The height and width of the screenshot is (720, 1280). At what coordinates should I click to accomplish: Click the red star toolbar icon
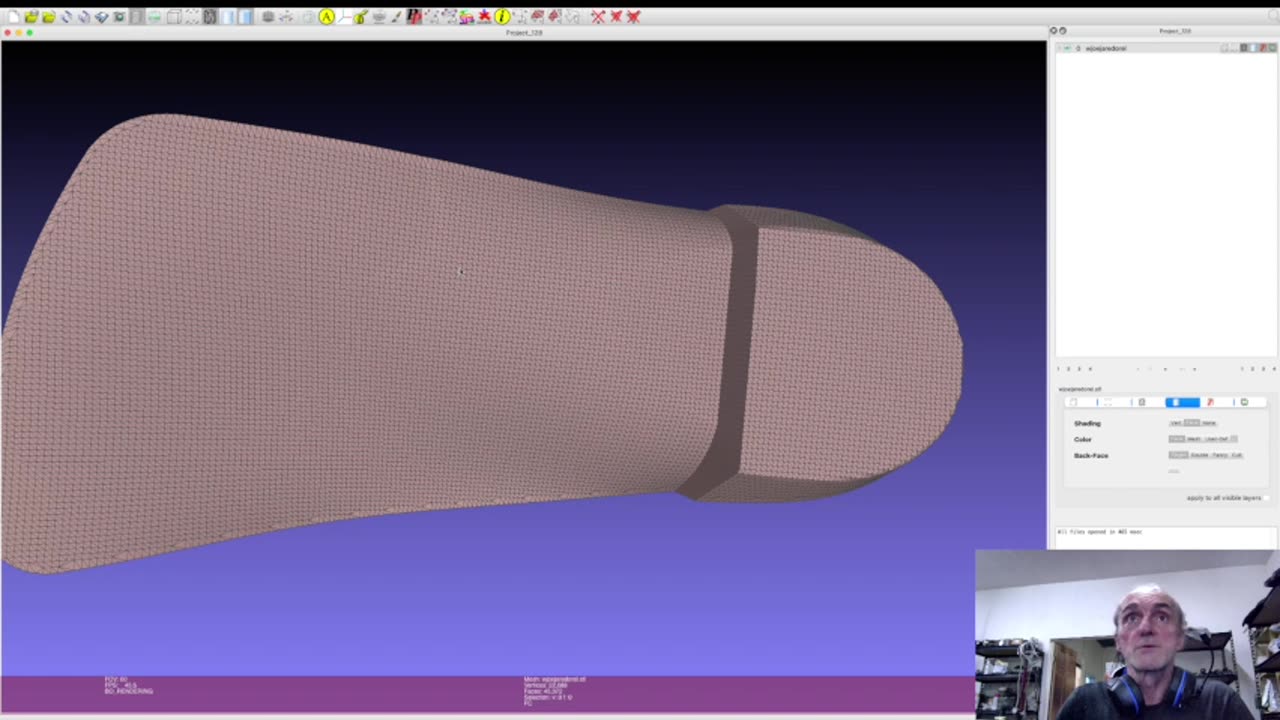click(484, 16)
